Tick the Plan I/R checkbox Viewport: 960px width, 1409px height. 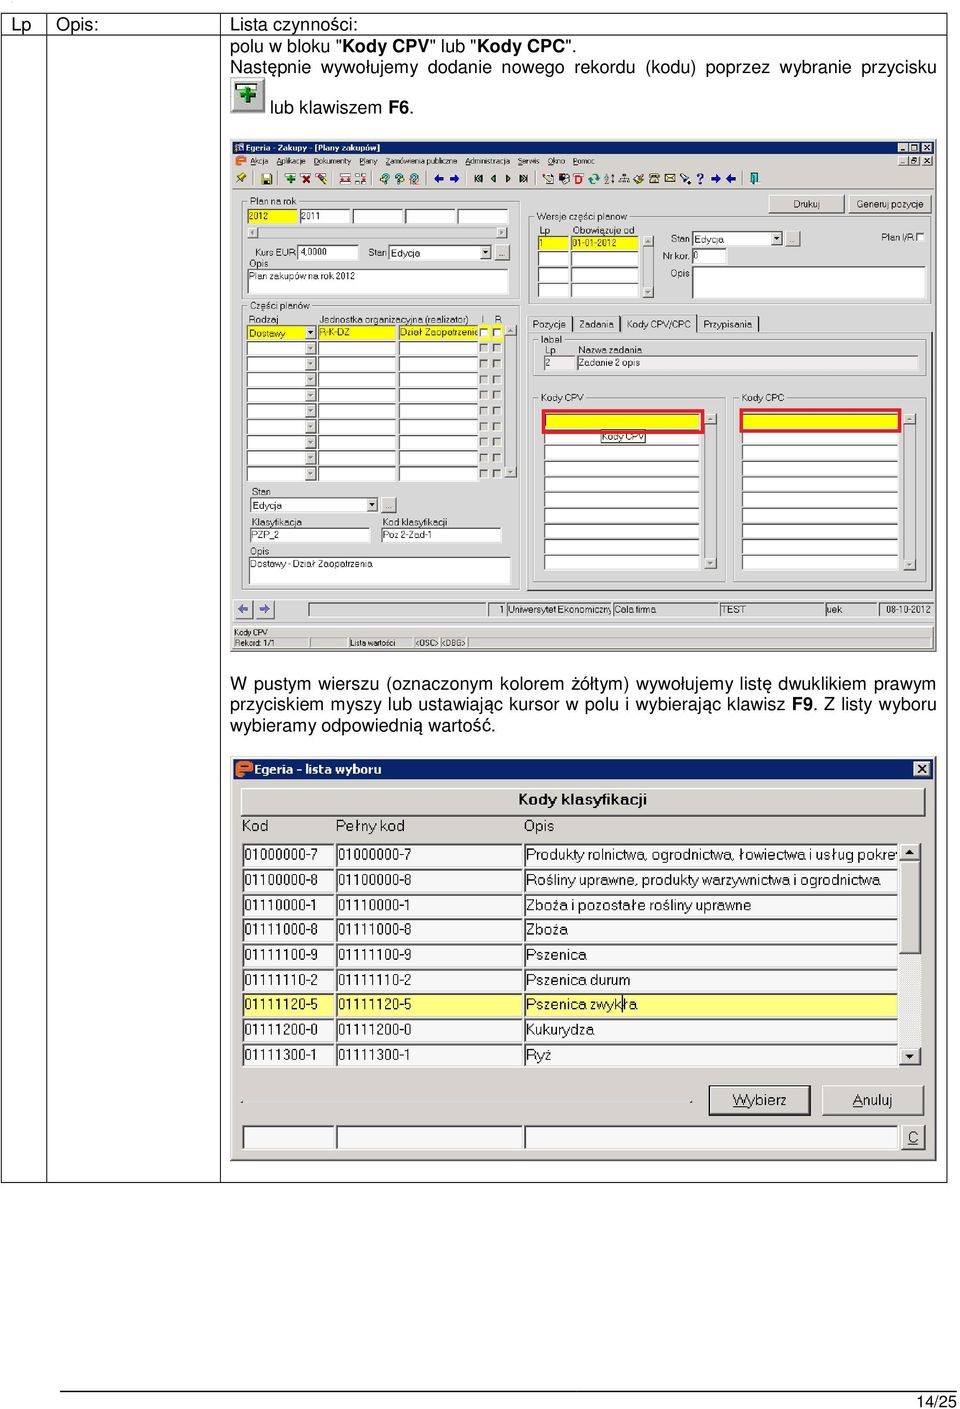pos(920,237)
